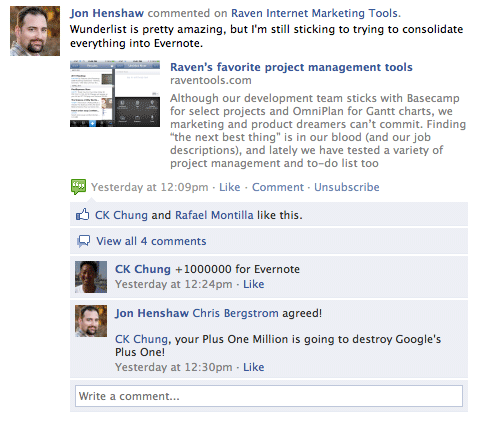Image resolution: width=482 pixels, height=421 pixels.
Task: Click Comment link under the post
Action: (278, 187)
